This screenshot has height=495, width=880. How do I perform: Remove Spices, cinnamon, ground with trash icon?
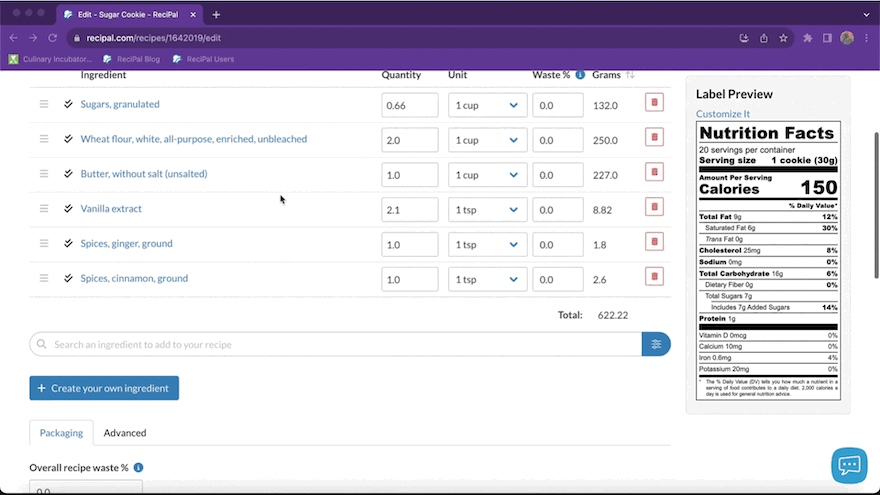point(654,277)
